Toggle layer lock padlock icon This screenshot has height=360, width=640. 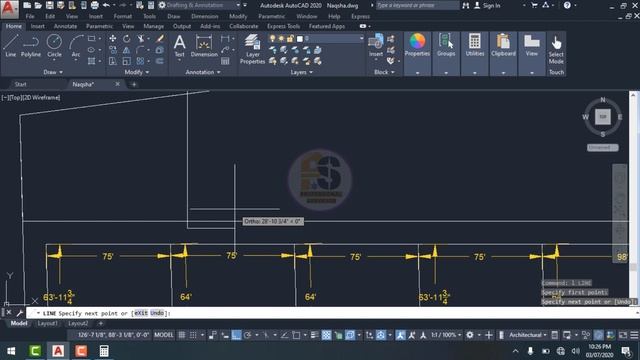tap(290, 38)
